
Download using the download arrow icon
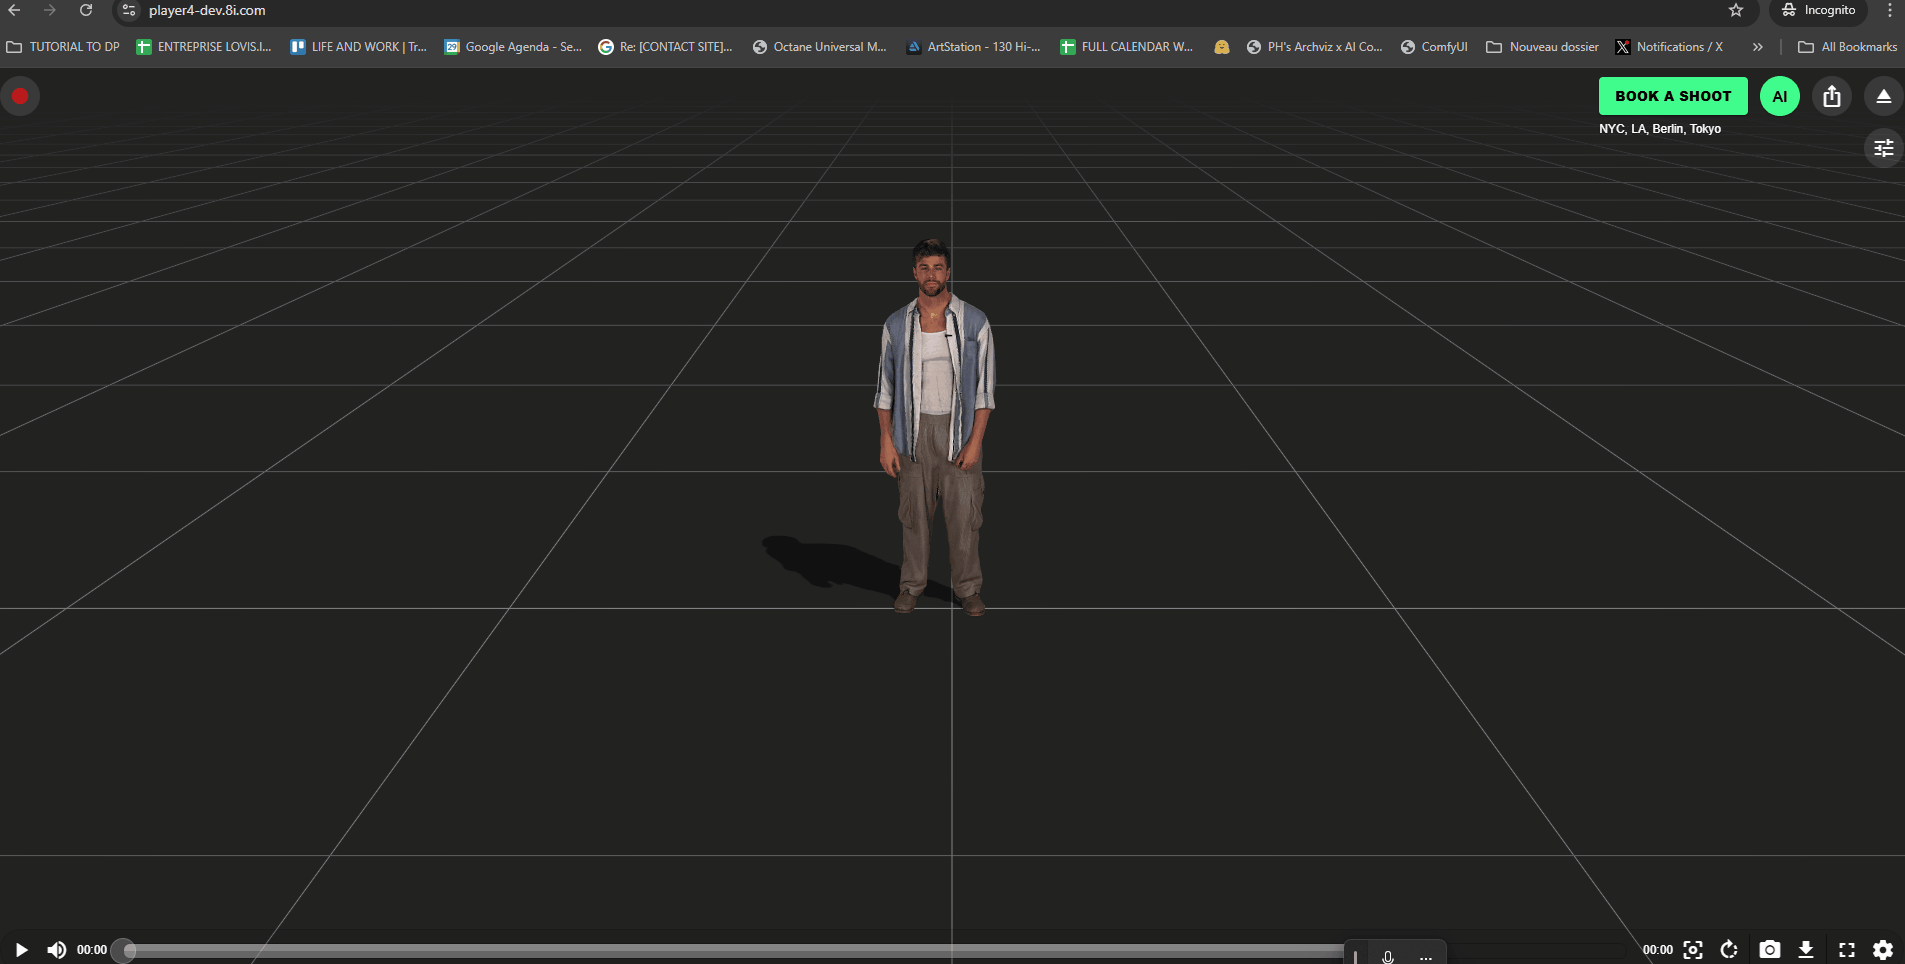coord(1806,949)
